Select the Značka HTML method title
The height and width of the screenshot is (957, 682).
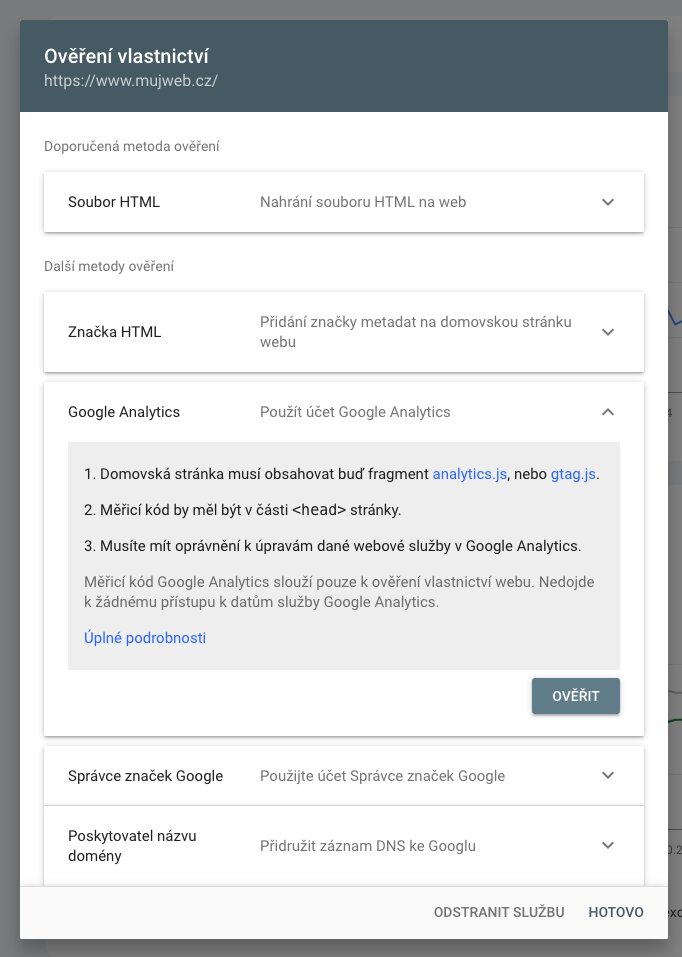pyautogui.click(x=115, y=332)
